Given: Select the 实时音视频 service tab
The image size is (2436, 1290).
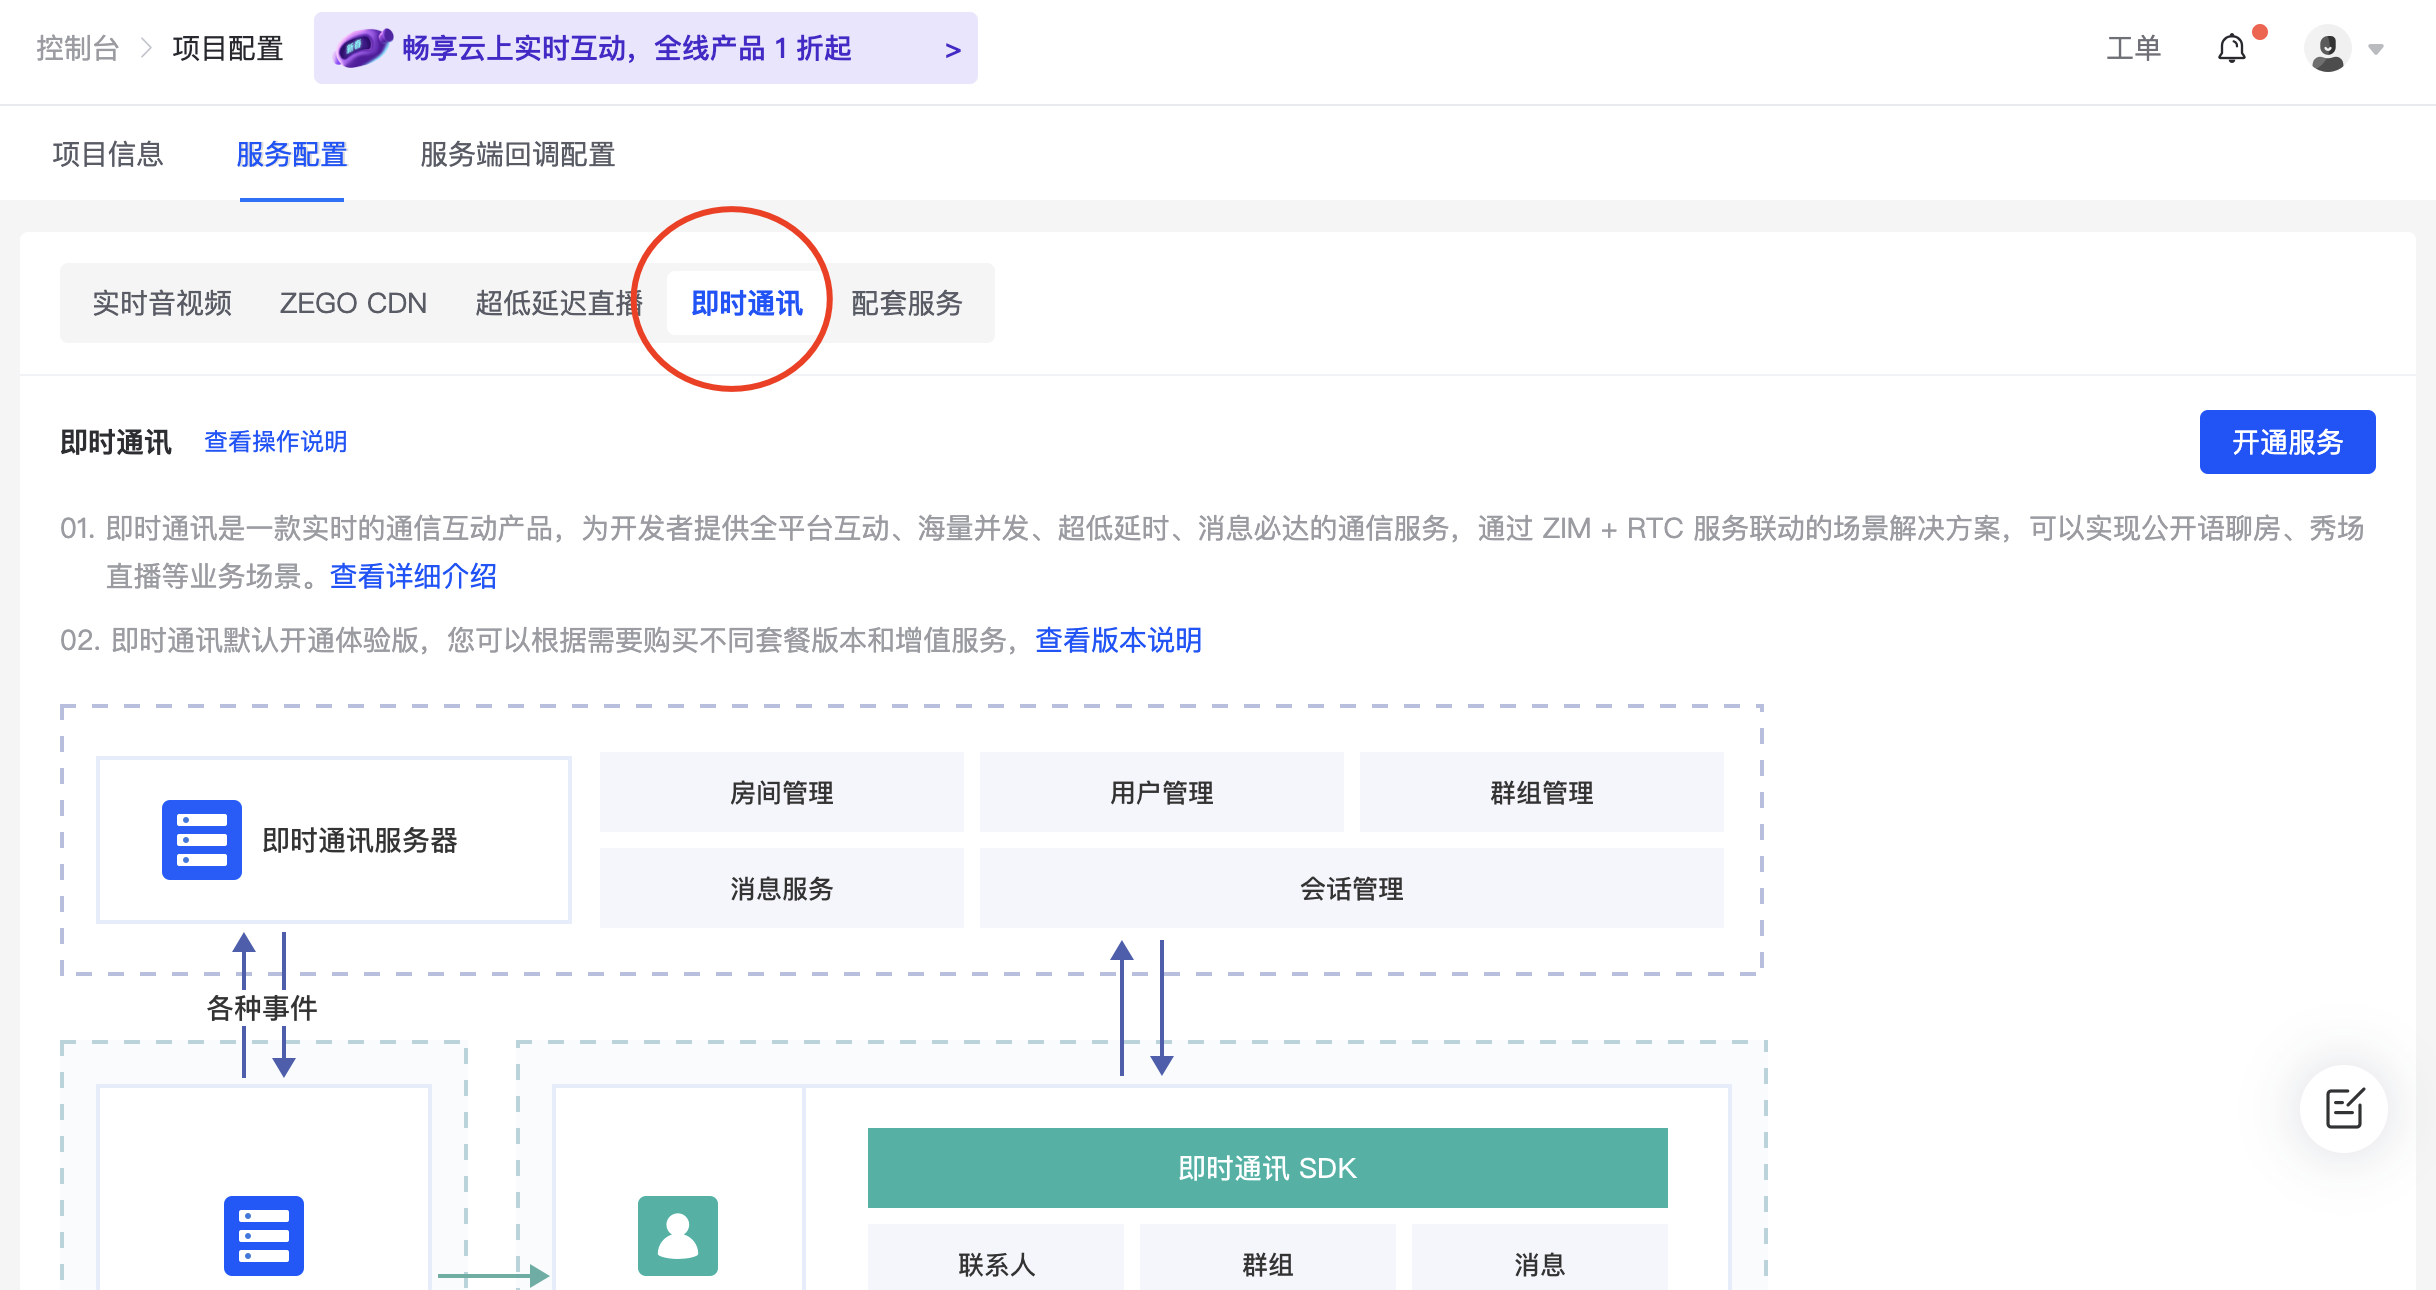Looking at the screenshot, I should (x=162, y=303).
